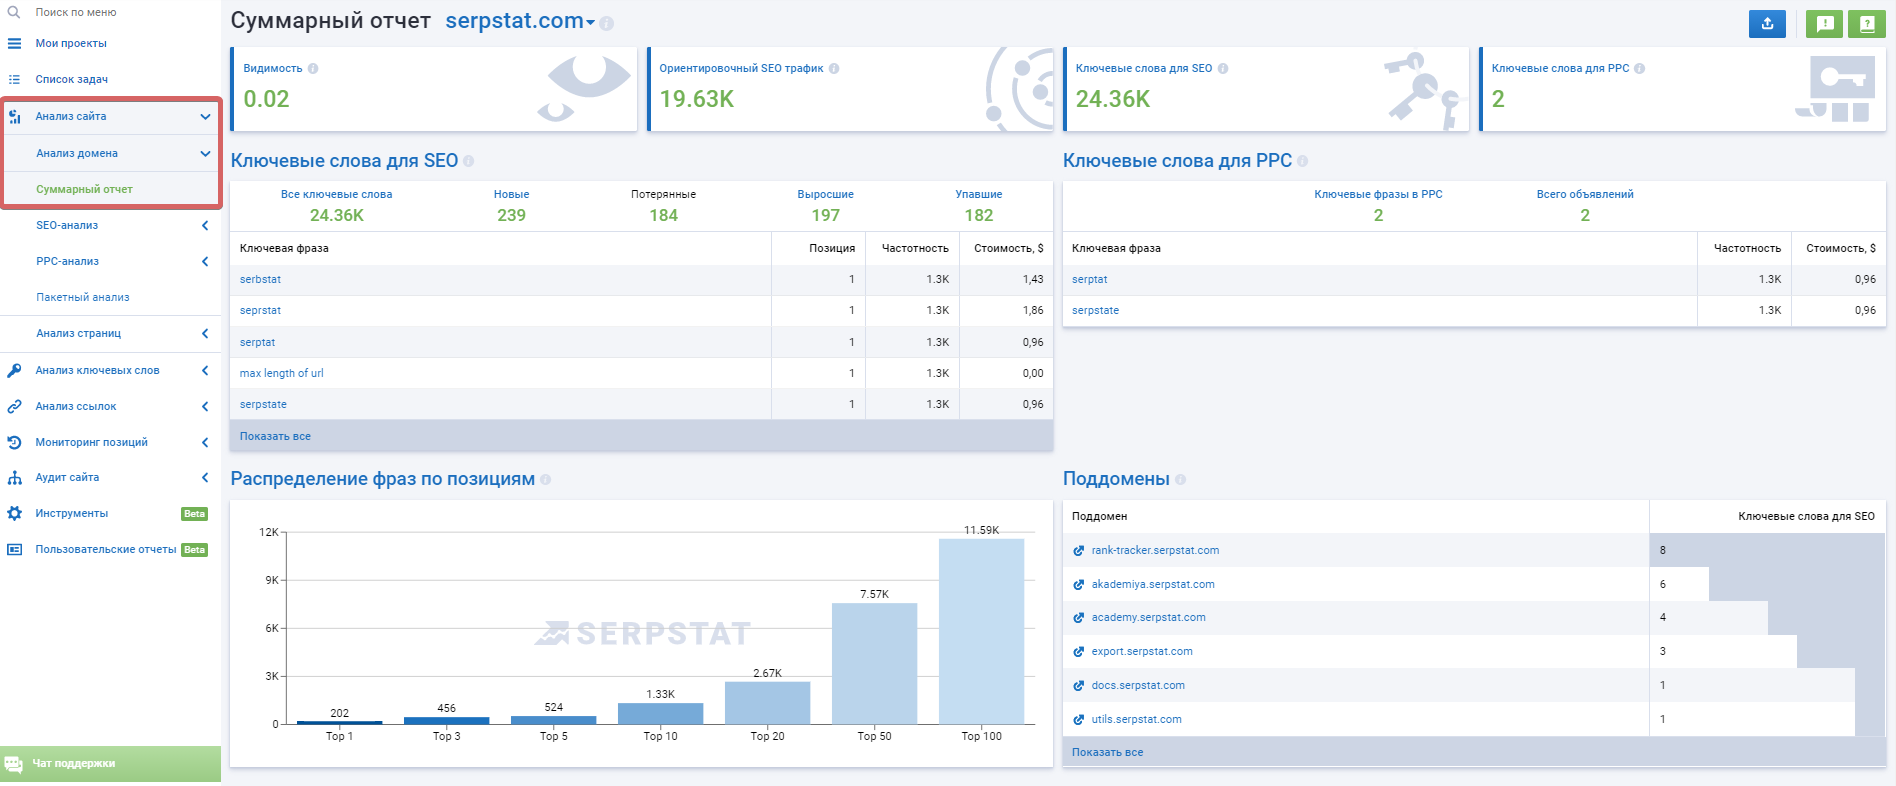Open the 'Список задач' list icon
Viewport: 1896px width, 786px height.
tap(14, 79)
